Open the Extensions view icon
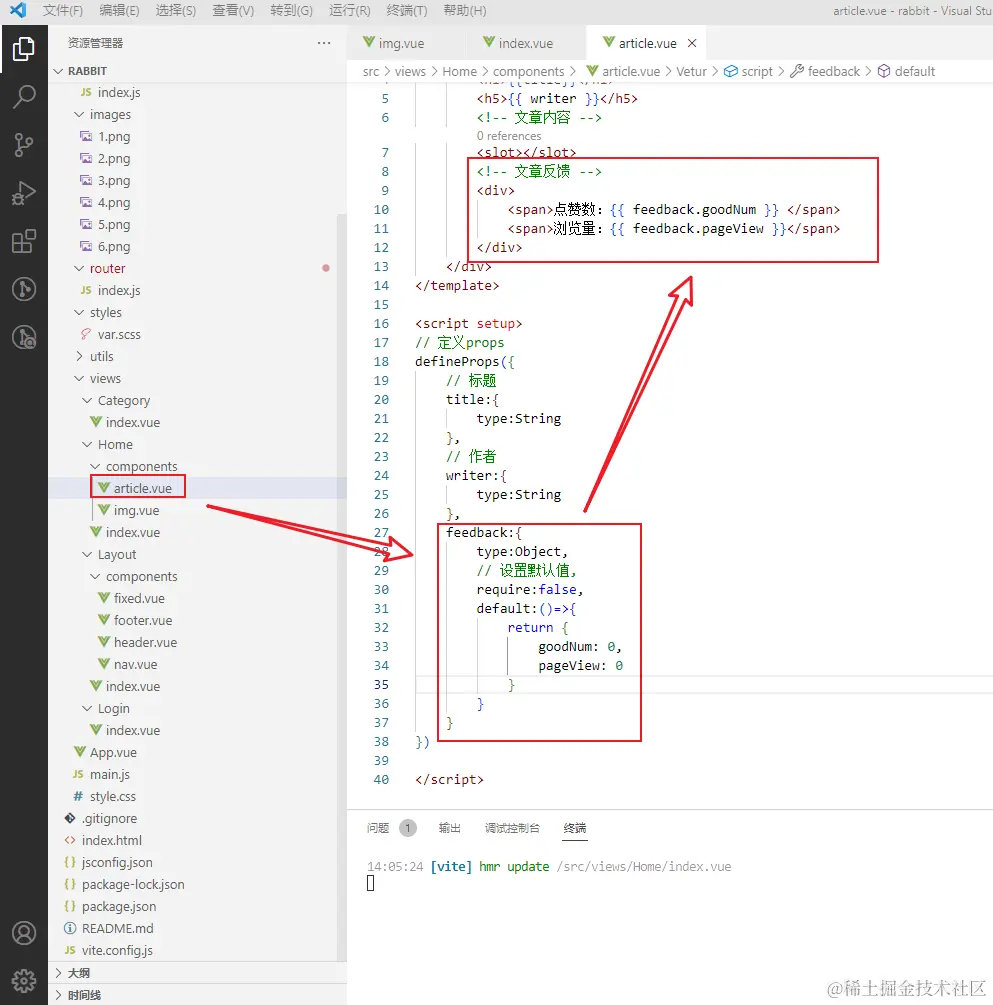Viewport: 993px width, 1005px height. pos(24,241)
